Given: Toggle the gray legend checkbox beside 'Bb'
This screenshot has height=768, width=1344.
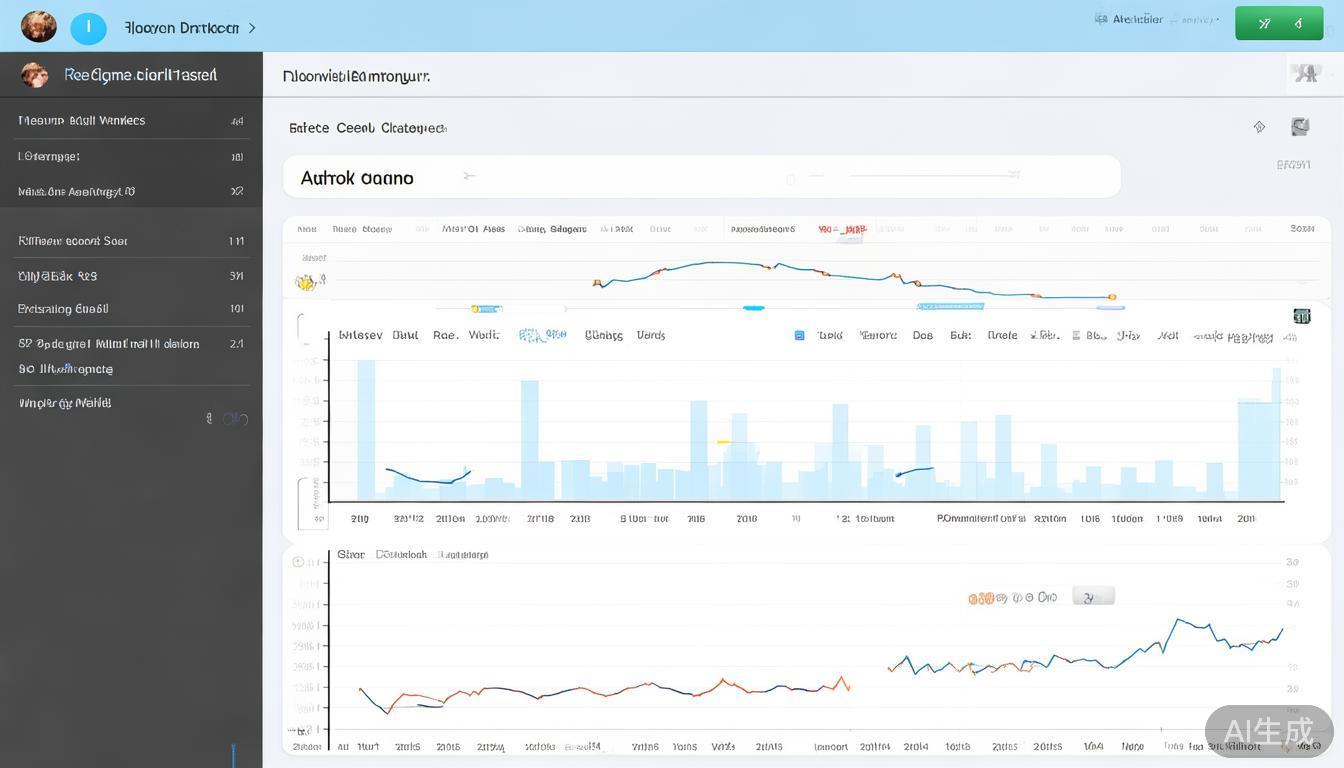Looking at the screenshot, I should click(1076, 336).
